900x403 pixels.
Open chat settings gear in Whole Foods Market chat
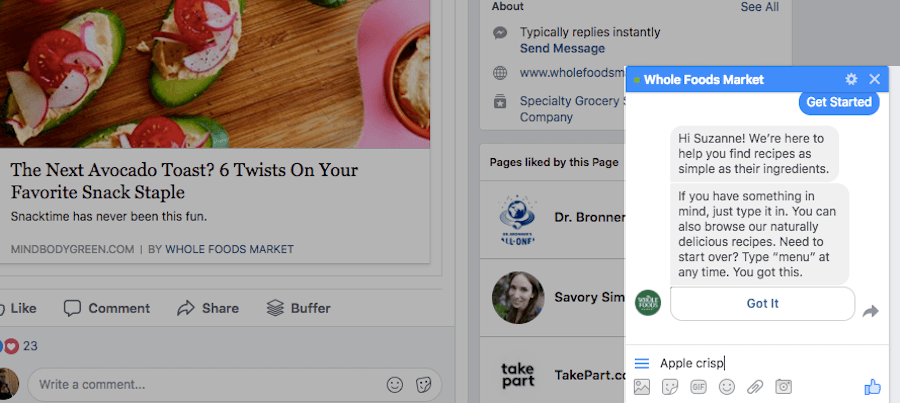(x=851, y=79)
